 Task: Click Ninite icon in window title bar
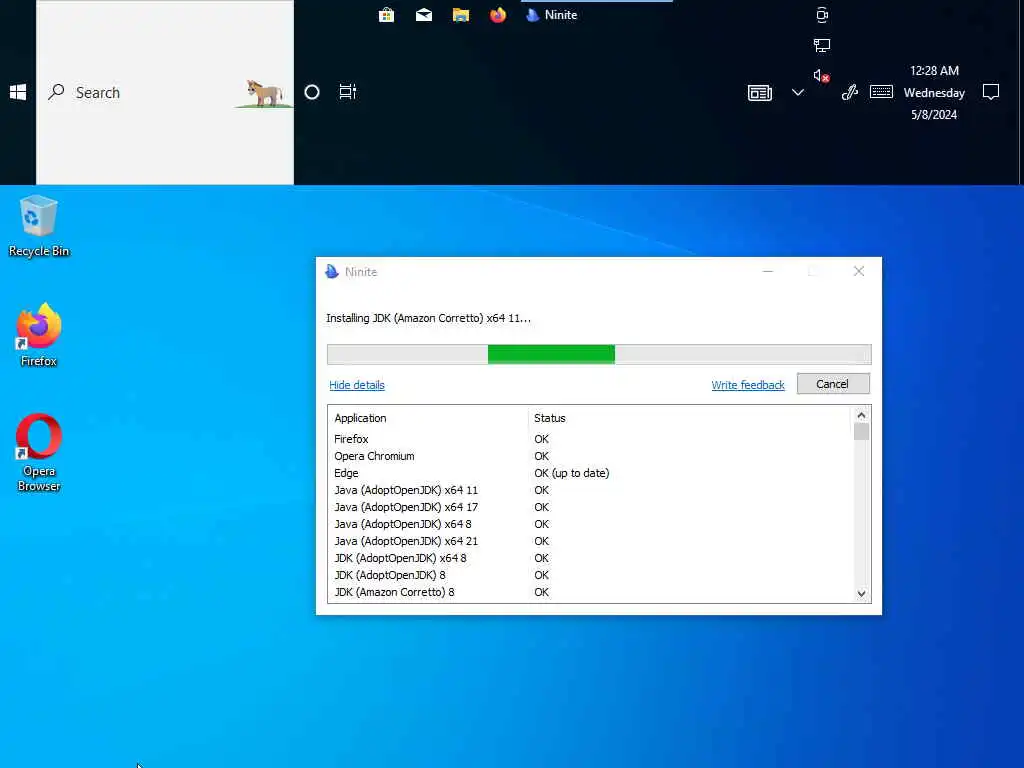332,272
